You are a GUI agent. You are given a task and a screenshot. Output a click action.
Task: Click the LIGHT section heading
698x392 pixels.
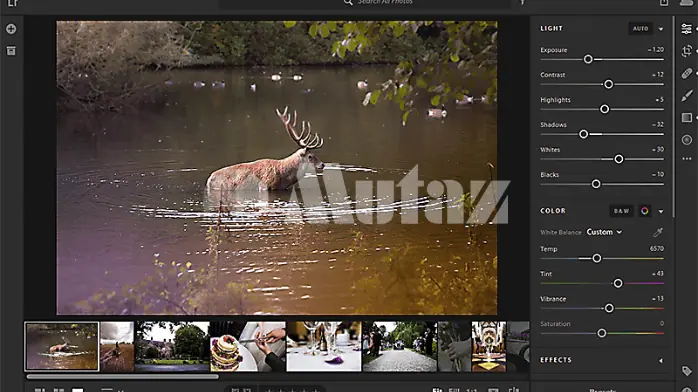[552, 28]
